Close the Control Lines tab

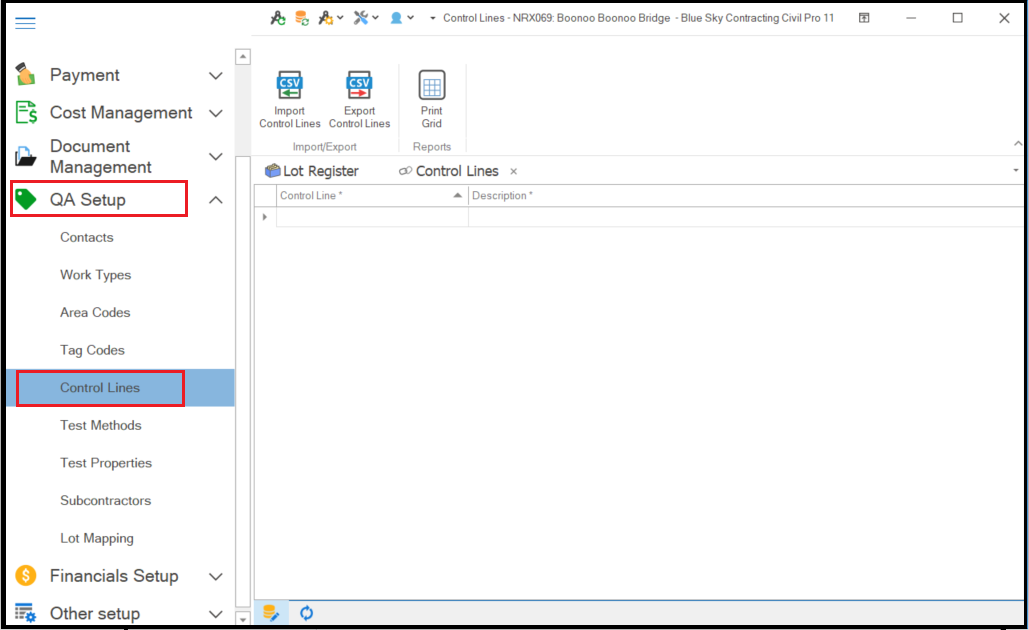click(x=514, y=171)
